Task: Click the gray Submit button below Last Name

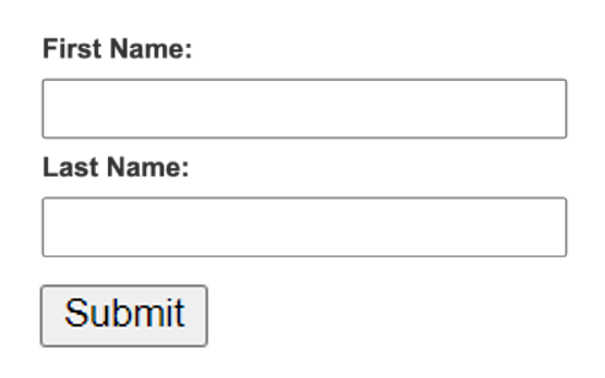Action: coord(124,316)
